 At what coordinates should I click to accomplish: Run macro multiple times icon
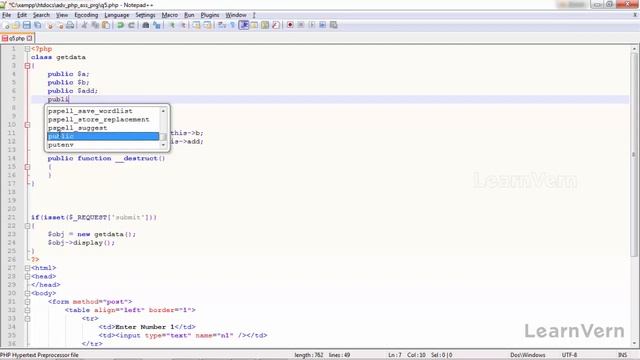pos(322,25)
